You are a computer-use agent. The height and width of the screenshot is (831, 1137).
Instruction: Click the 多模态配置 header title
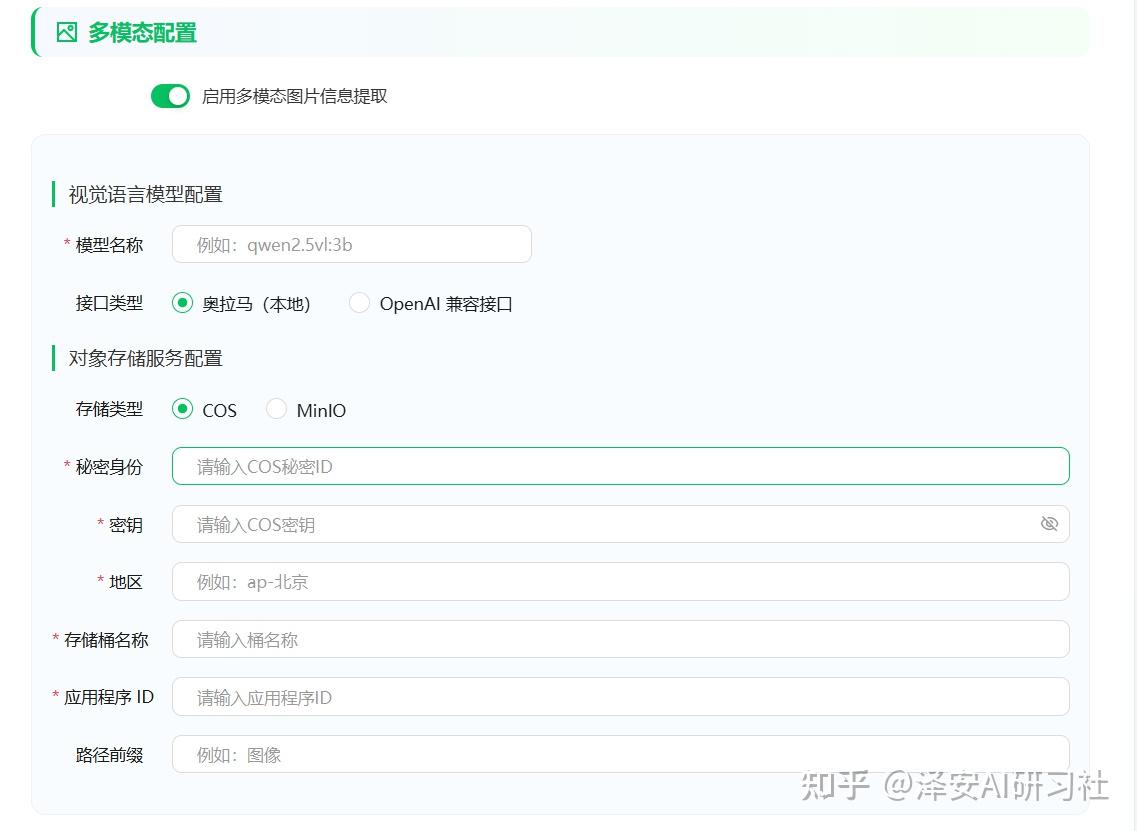click(142, 32)
